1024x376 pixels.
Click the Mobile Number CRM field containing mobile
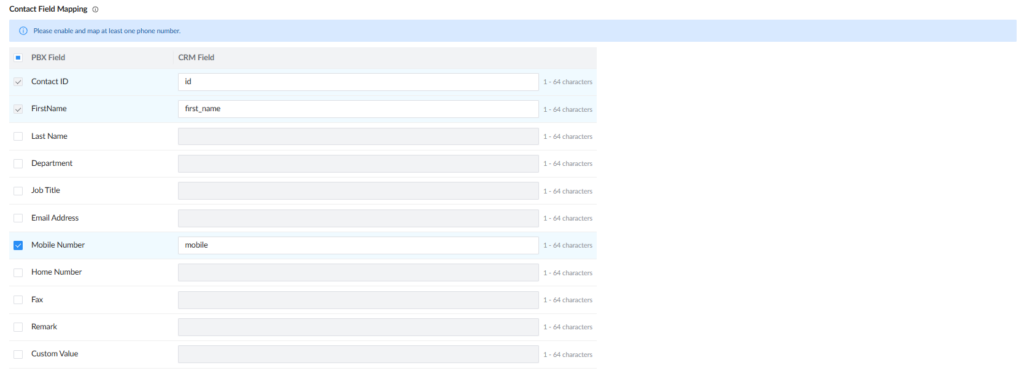[x=358, y=245]
